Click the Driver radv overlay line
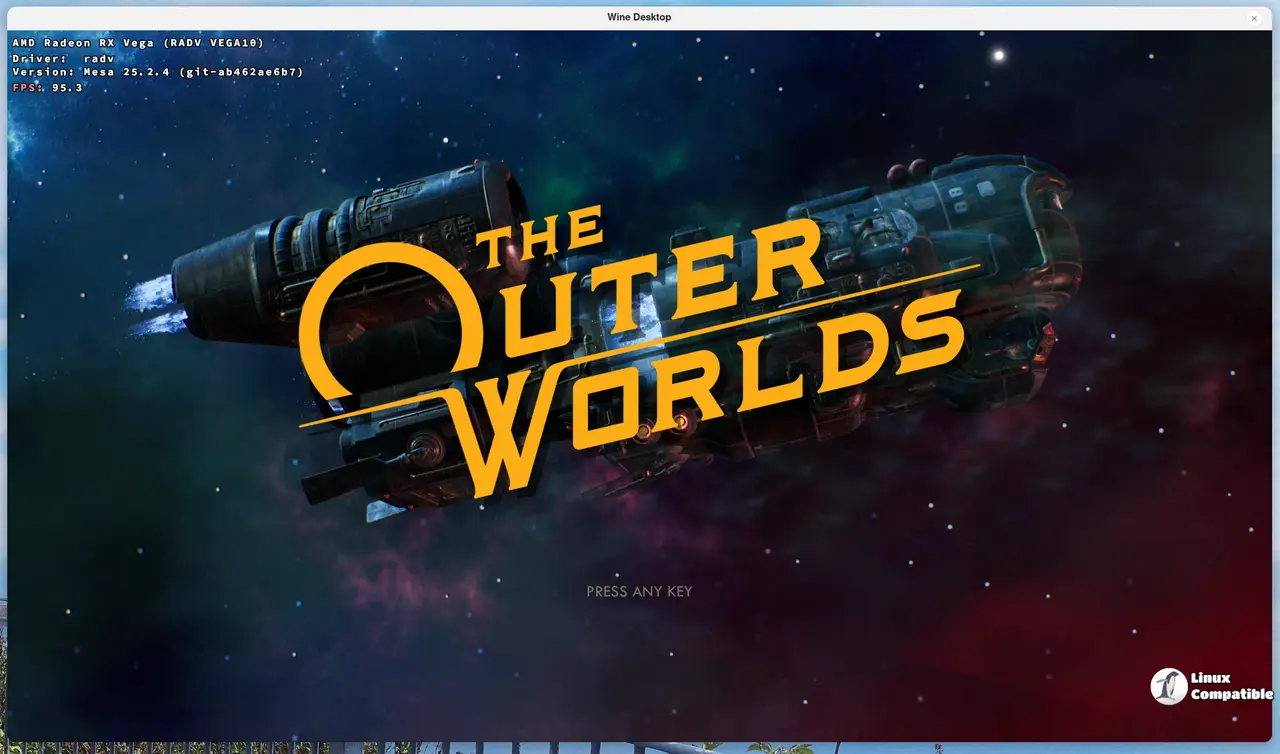Viewport: 1280px width, 754px height. click(x=63, y=58)
